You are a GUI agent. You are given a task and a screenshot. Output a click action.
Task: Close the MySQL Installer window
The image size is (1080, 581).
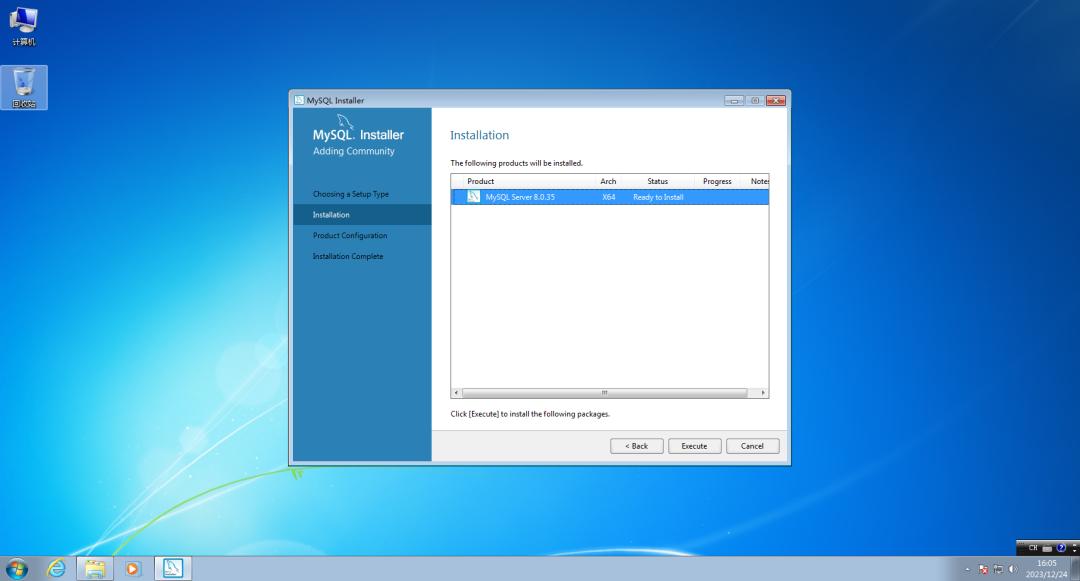tap(776, 101)
